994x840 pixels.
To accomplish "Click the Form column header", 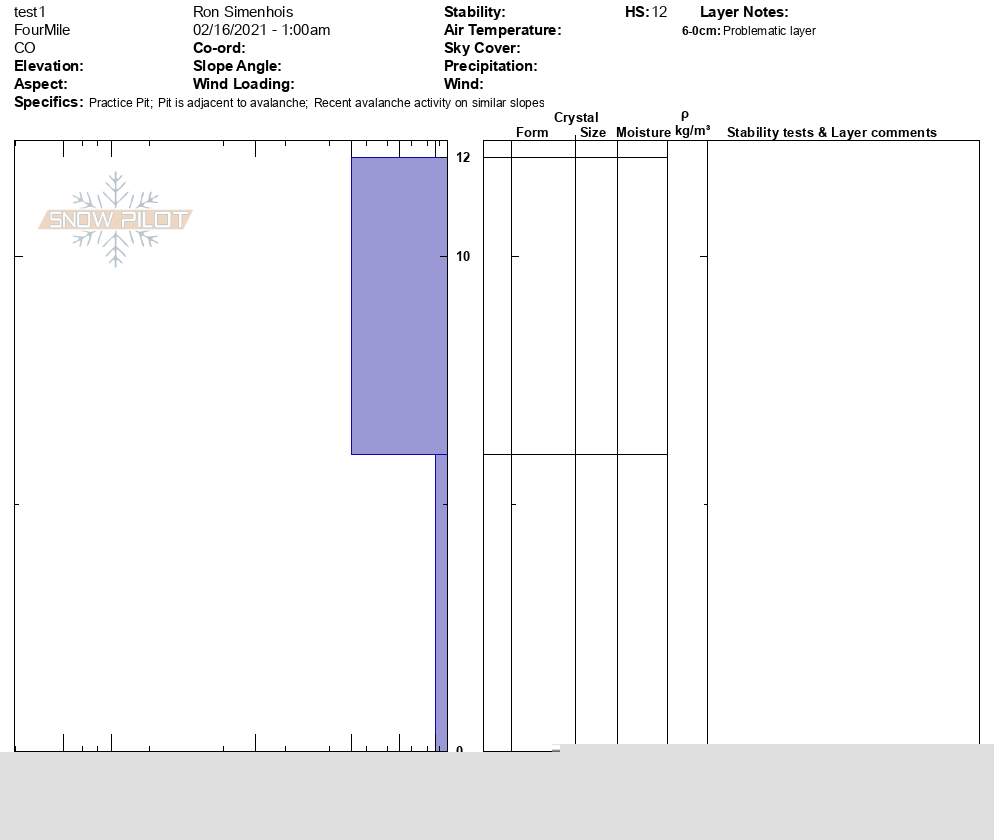I will coord(532,132).
